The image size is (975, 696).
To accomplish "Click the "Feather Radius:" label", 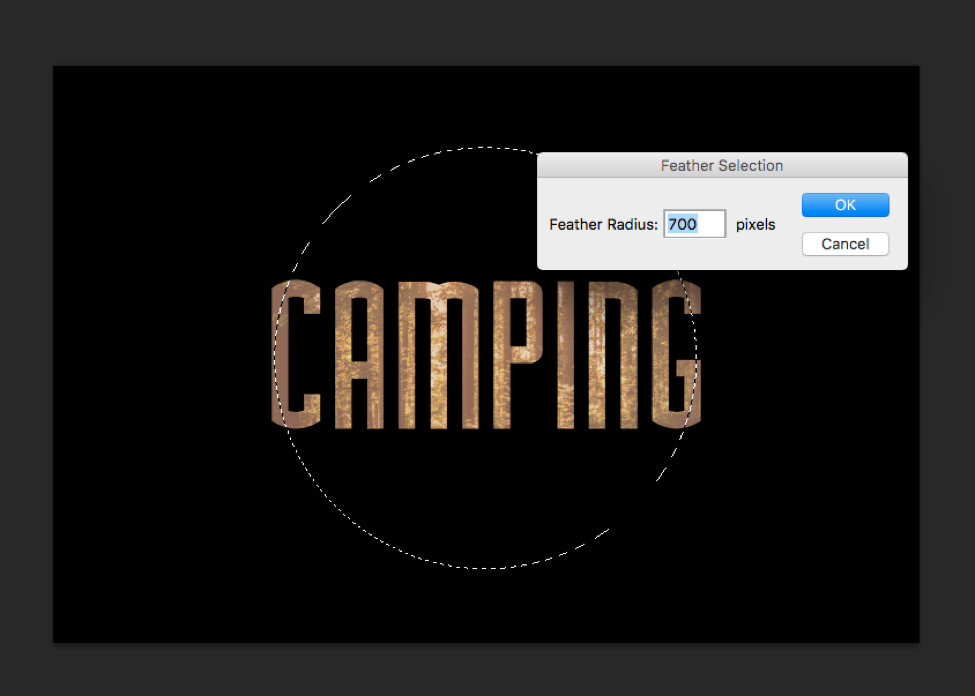I will point(603,225).
